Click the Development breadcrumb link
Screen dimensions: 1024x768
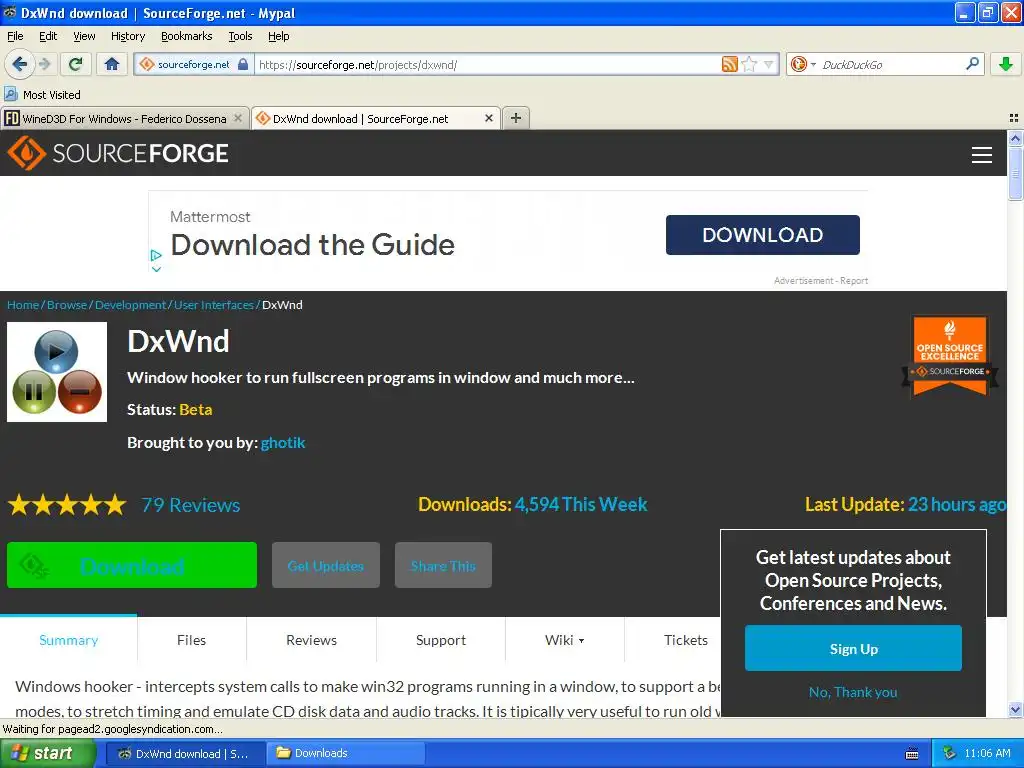tap(131, 305)
